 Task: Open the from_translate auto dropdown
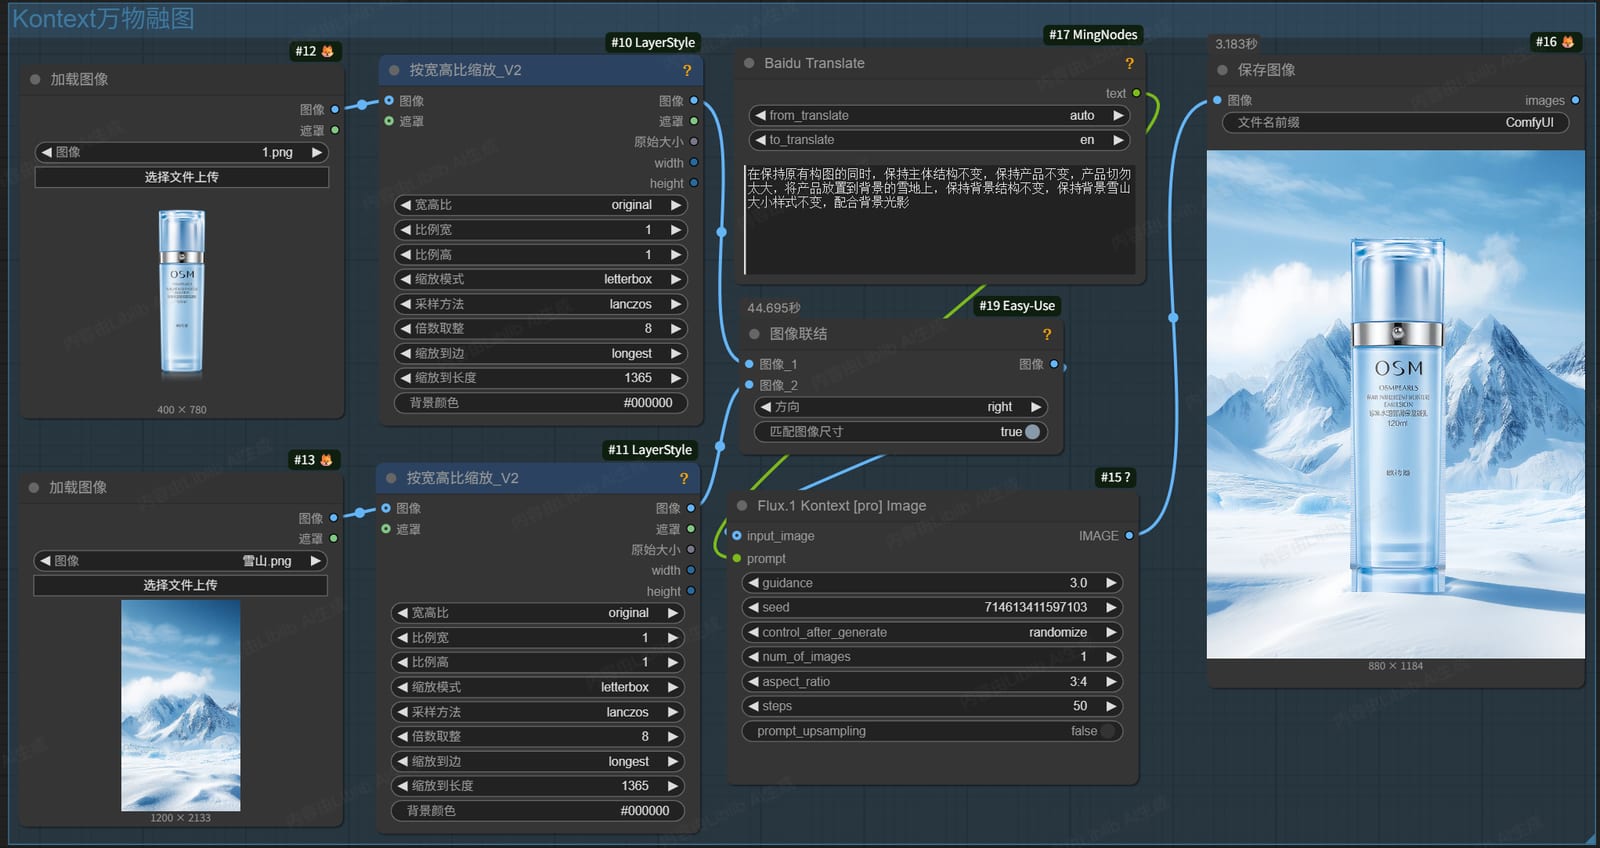(939, 115)
